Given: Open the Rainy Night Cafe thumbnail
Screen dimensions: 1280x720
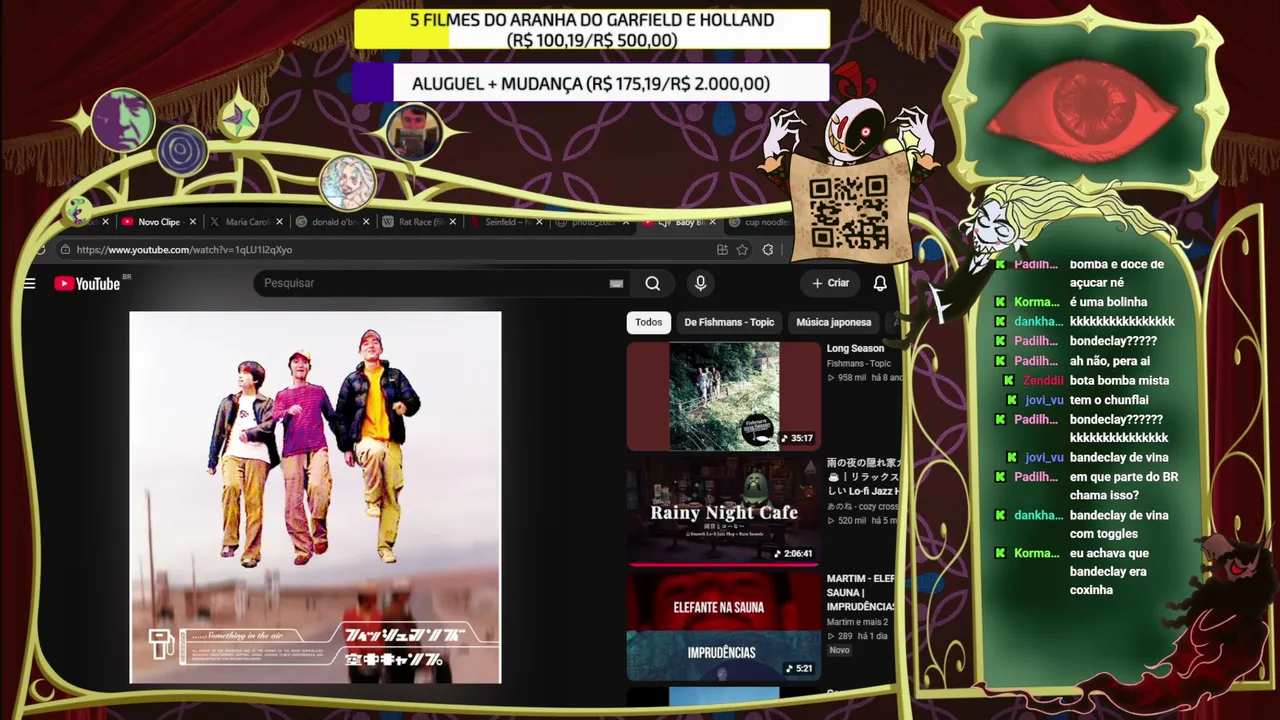Looking at the screenshot, I should click(x=723, y=510).
